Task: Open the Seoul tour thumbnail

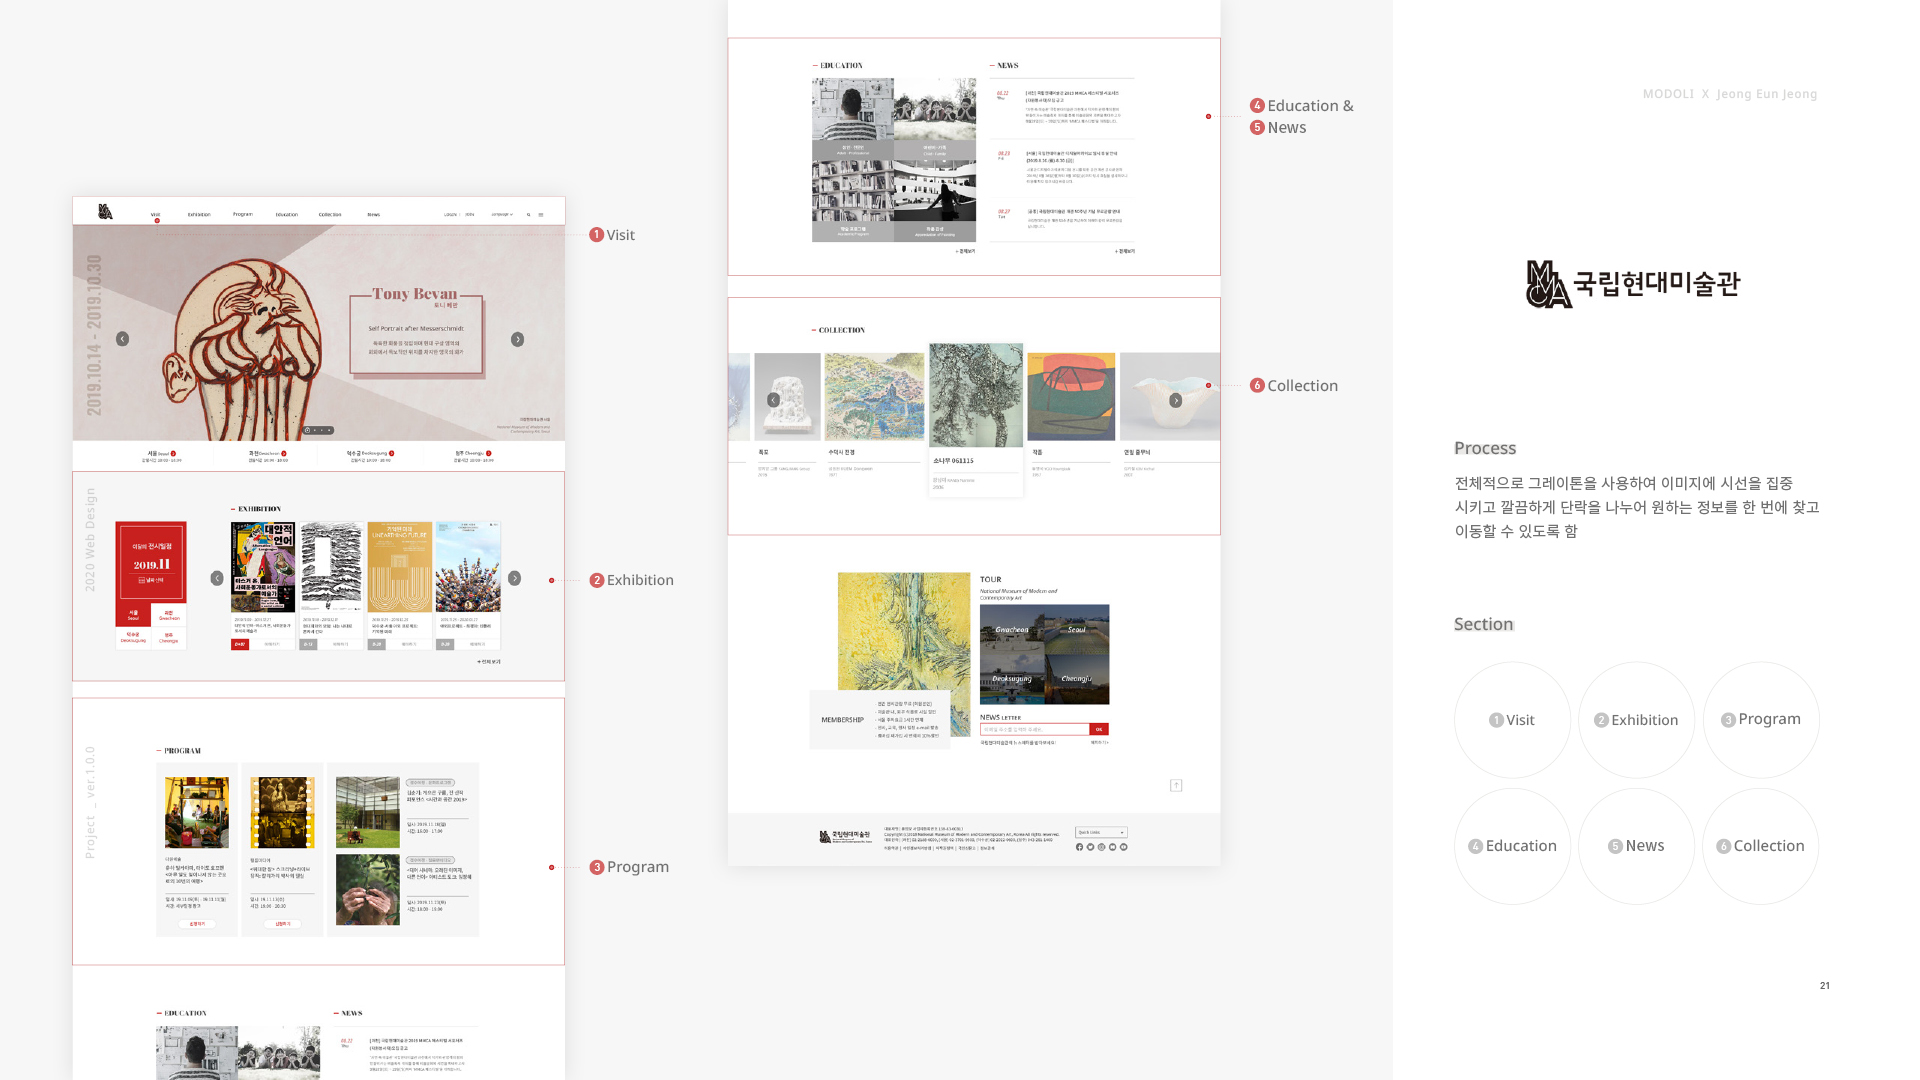Action: point(1077,629)
